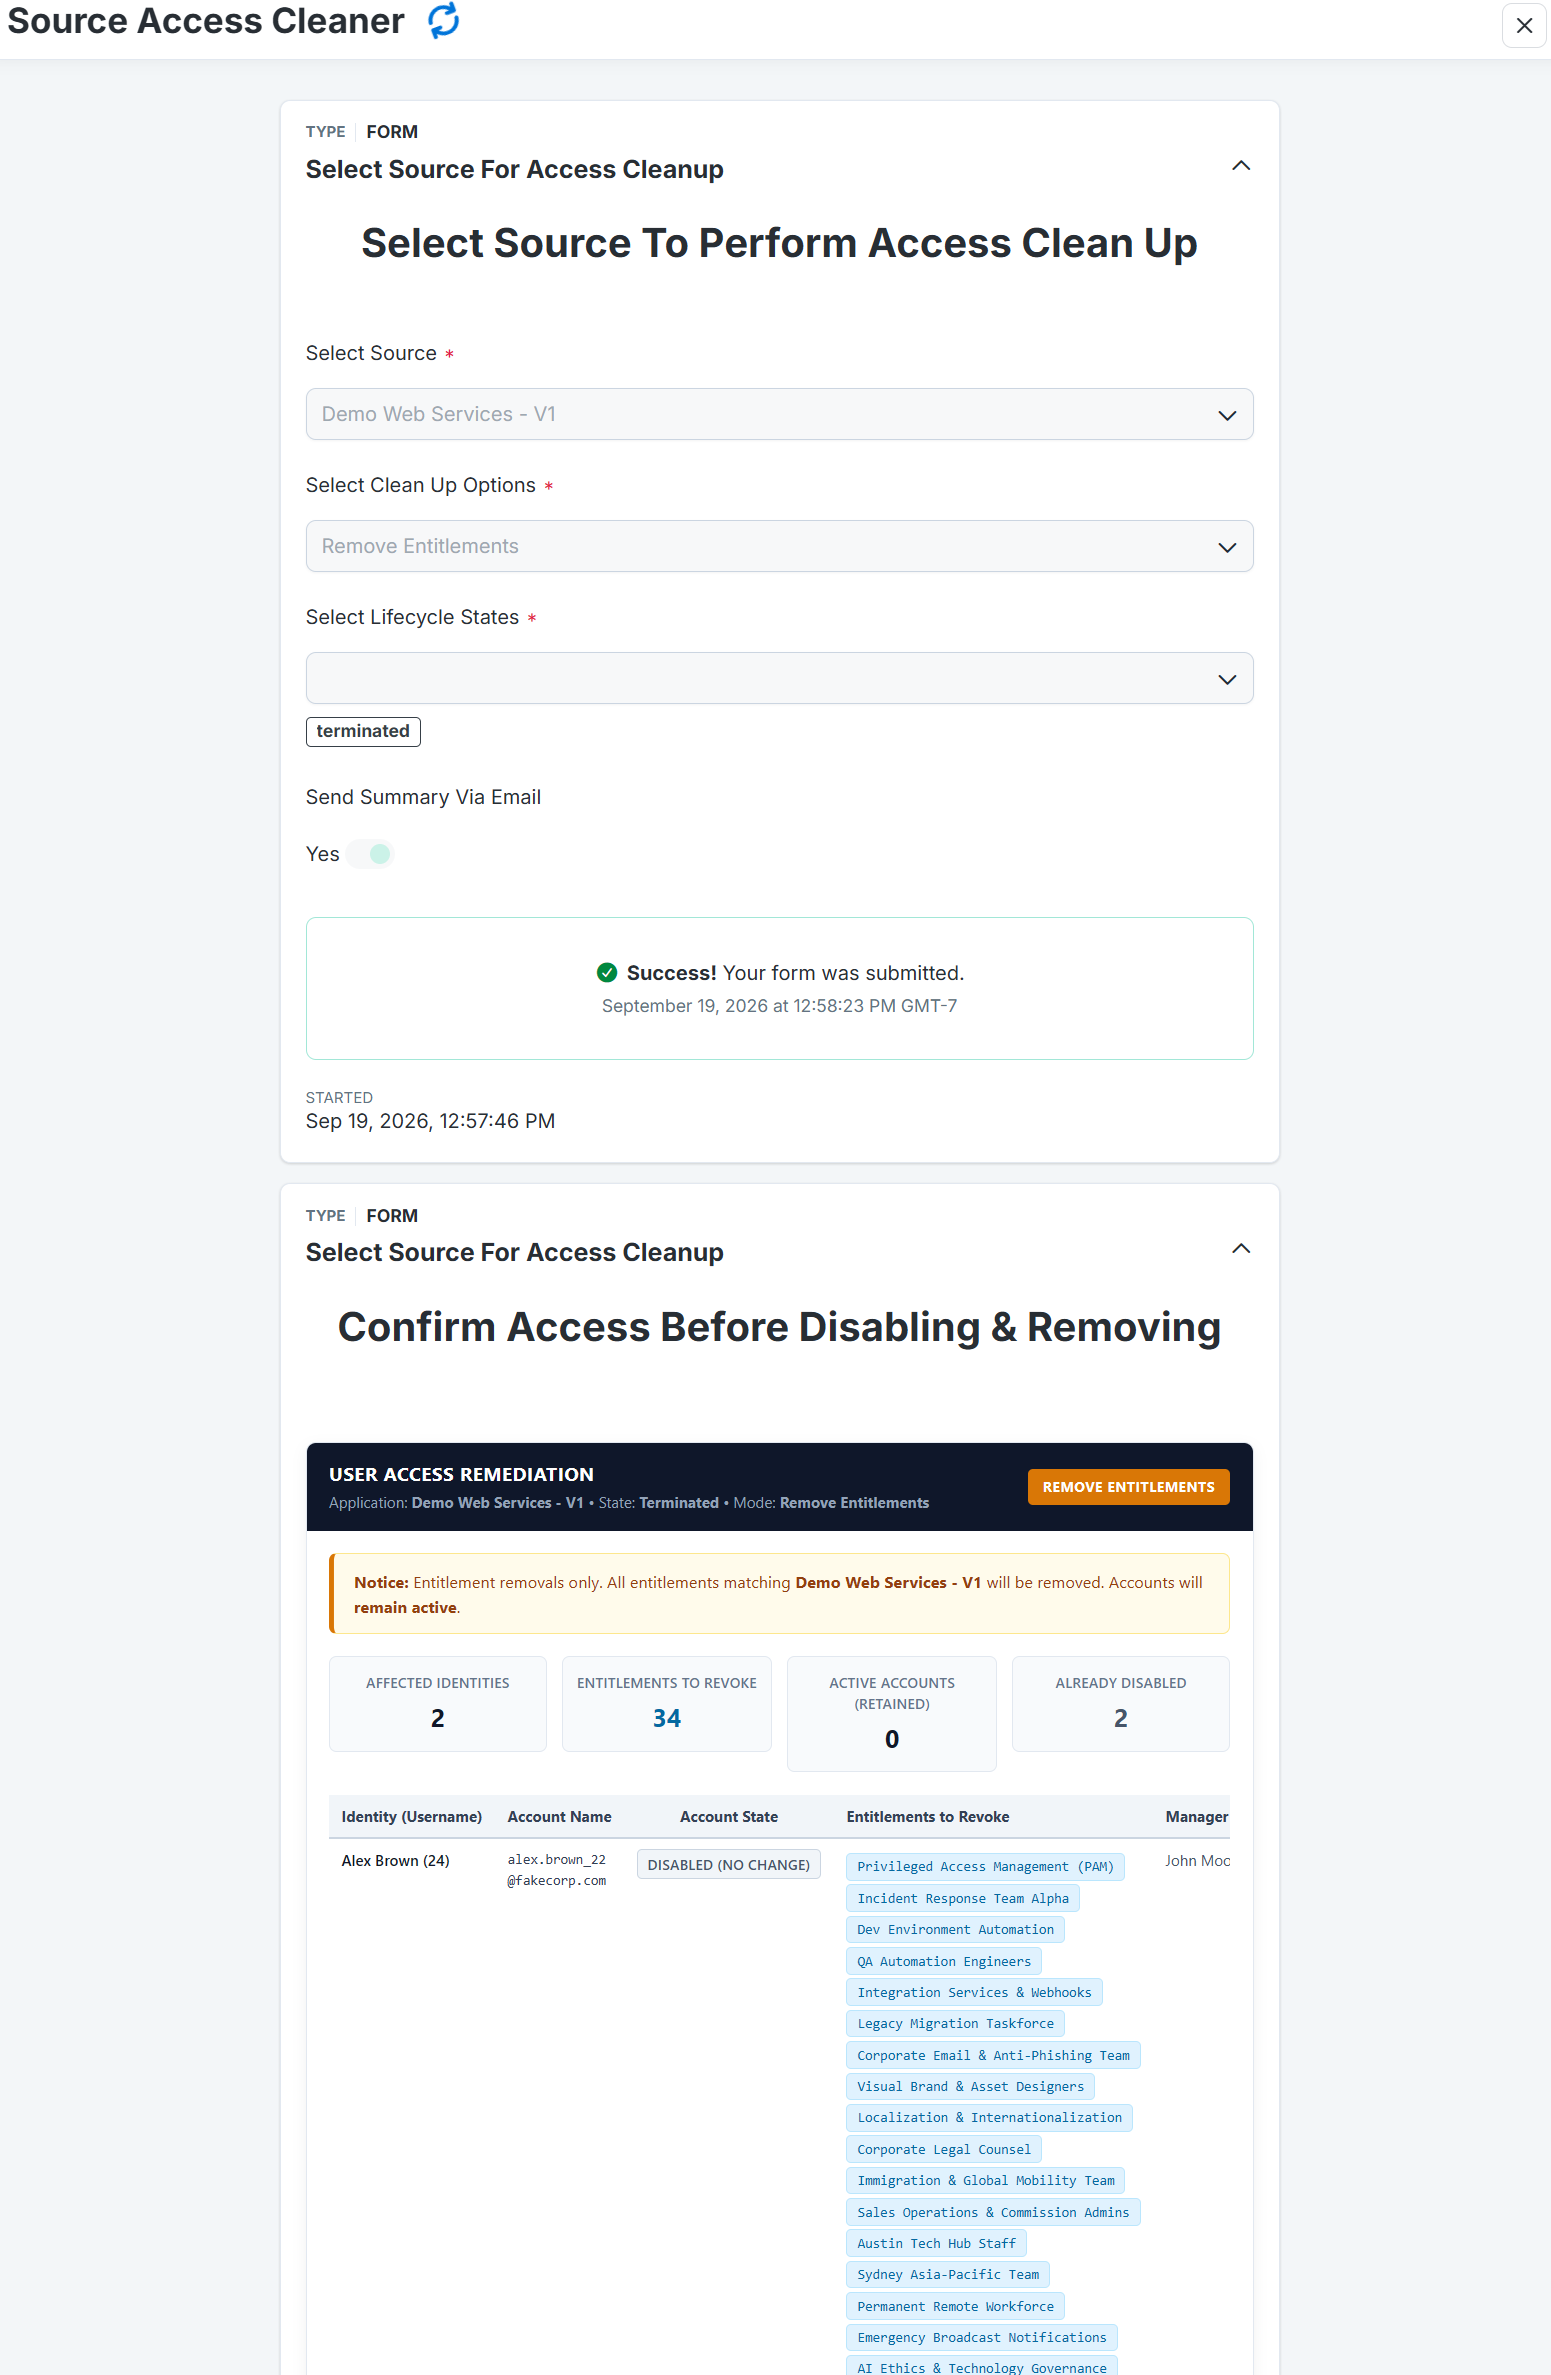Click the terminated lifecycle state tag
Viewport: 1551px width, 2375px height.
[x=363, y=731]
